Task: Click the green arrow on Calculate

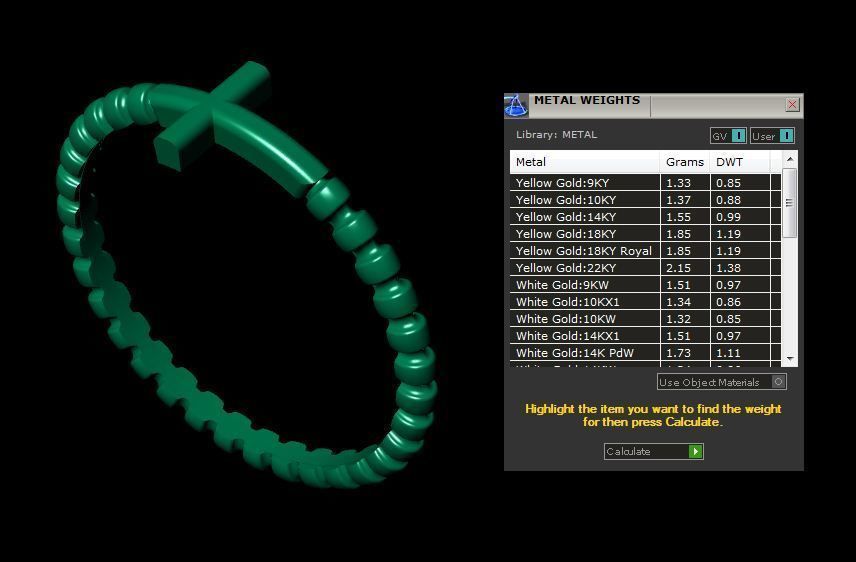Action: 696,452
